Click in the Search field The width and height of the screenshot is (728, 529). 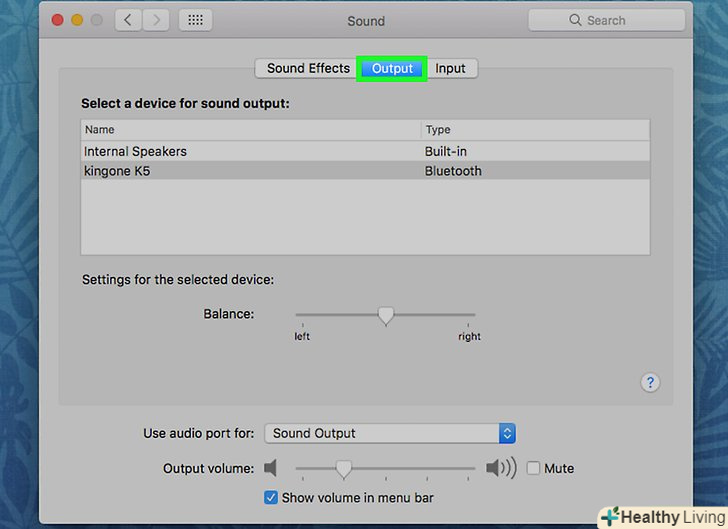606,20
